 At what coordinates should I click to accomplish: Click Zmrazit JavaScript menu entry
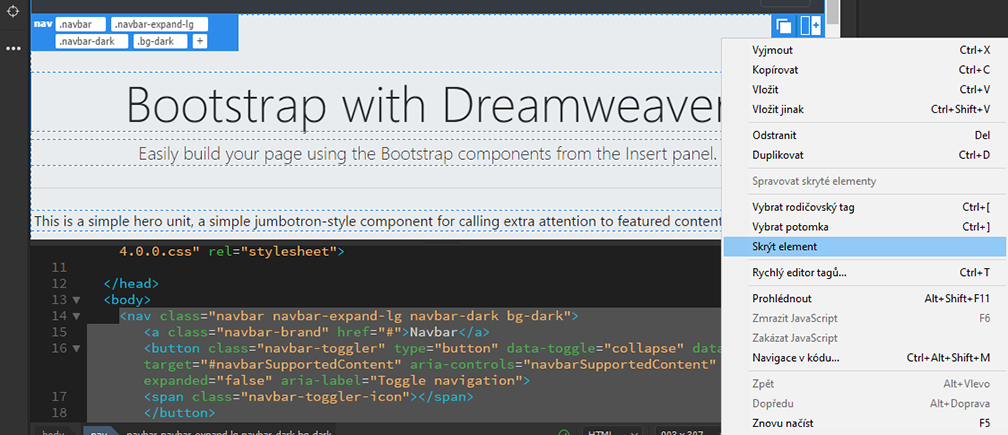[x=865, y=319]
